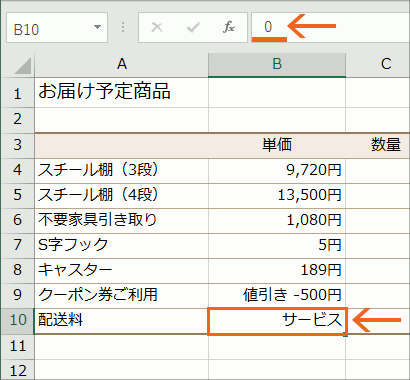Click cell 不要家具引き取り
Viewport: 410px width, 380px height.
(122, 220)
